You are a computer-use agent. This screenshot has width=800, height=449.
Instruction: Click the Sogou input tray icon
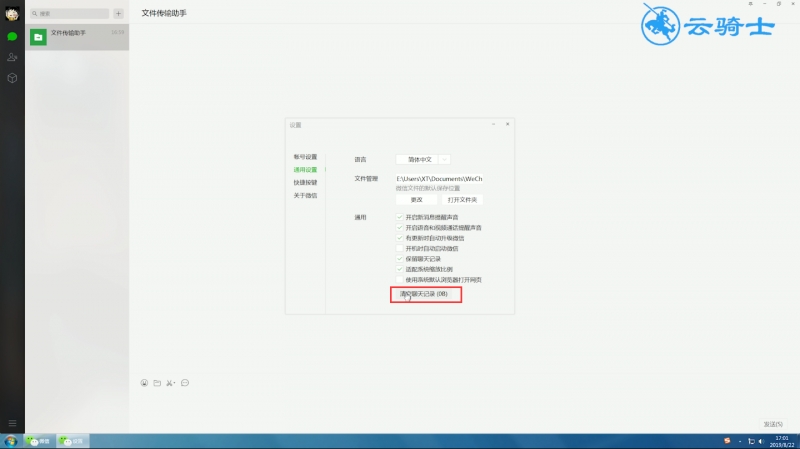click(x=727, y=441)
